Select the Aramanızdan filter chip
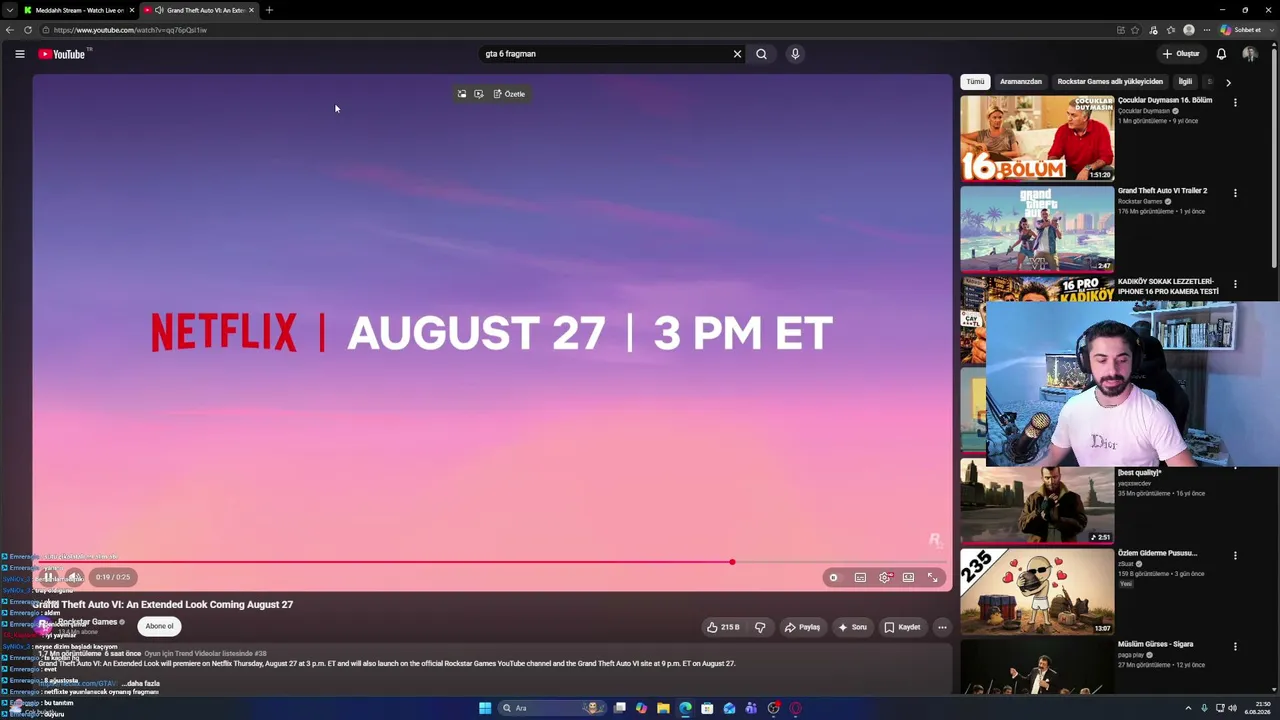The image size is (1280, 720). [1021, 82]
